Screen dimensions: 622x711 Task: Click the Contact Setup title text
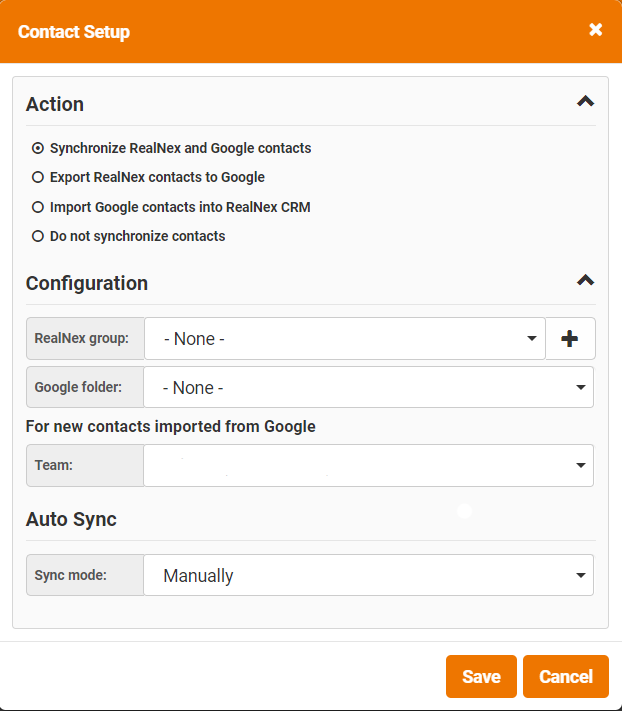click(x=74, y=32)
